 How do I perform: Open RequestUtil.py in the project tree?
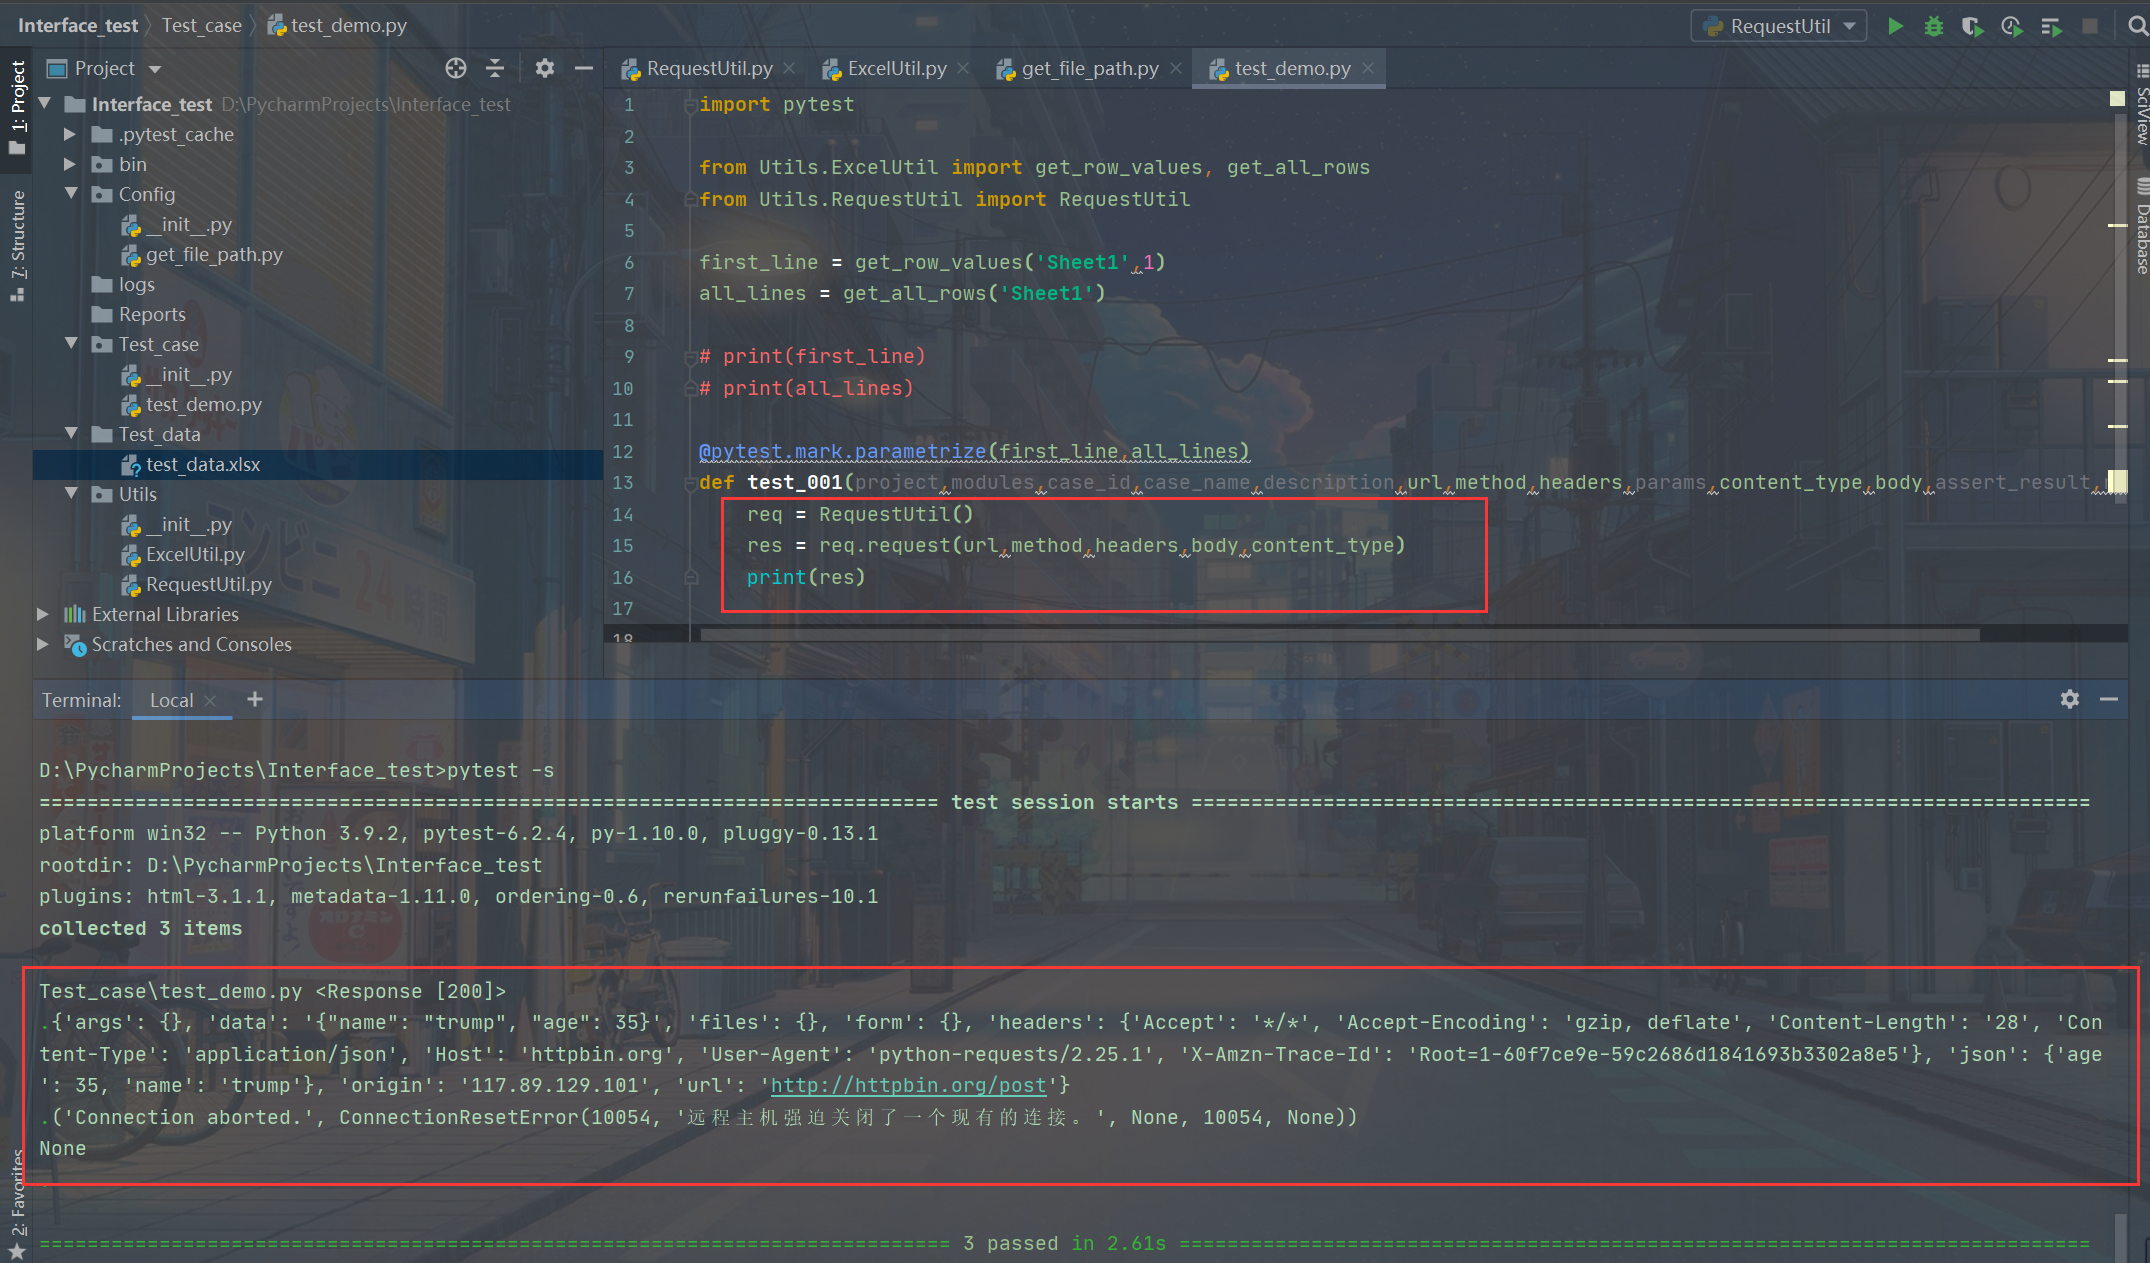[208, 584]
